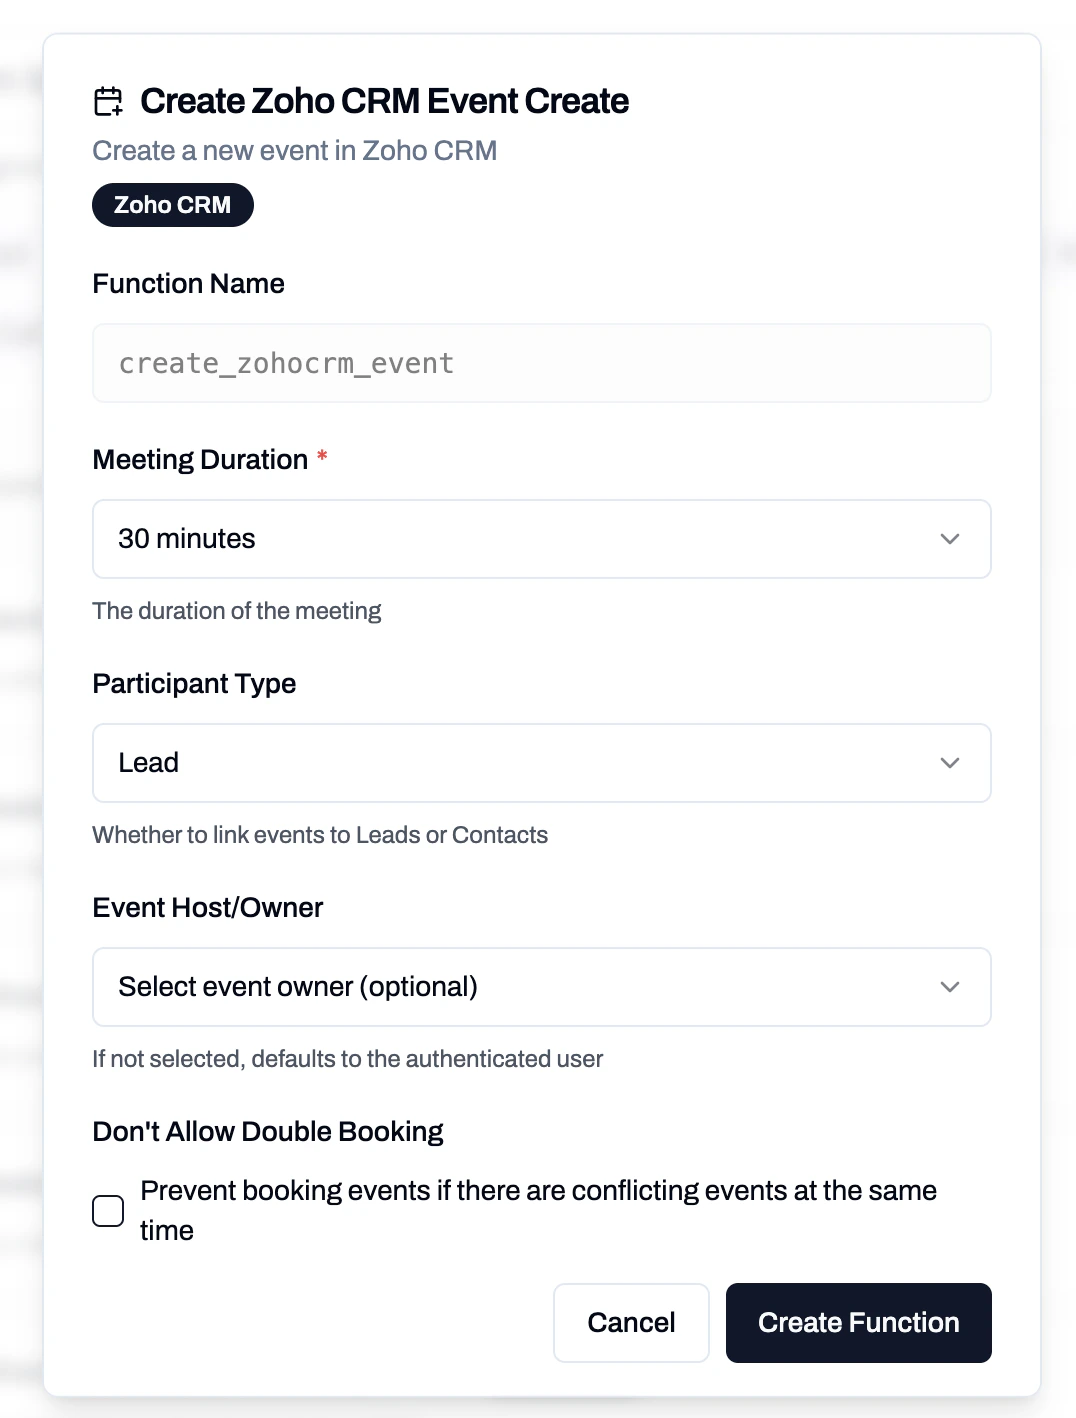This screenshot has width=1076, height=1418.
Task: Click the calendar-plus icon in the header
Action: tap(108, 100)
